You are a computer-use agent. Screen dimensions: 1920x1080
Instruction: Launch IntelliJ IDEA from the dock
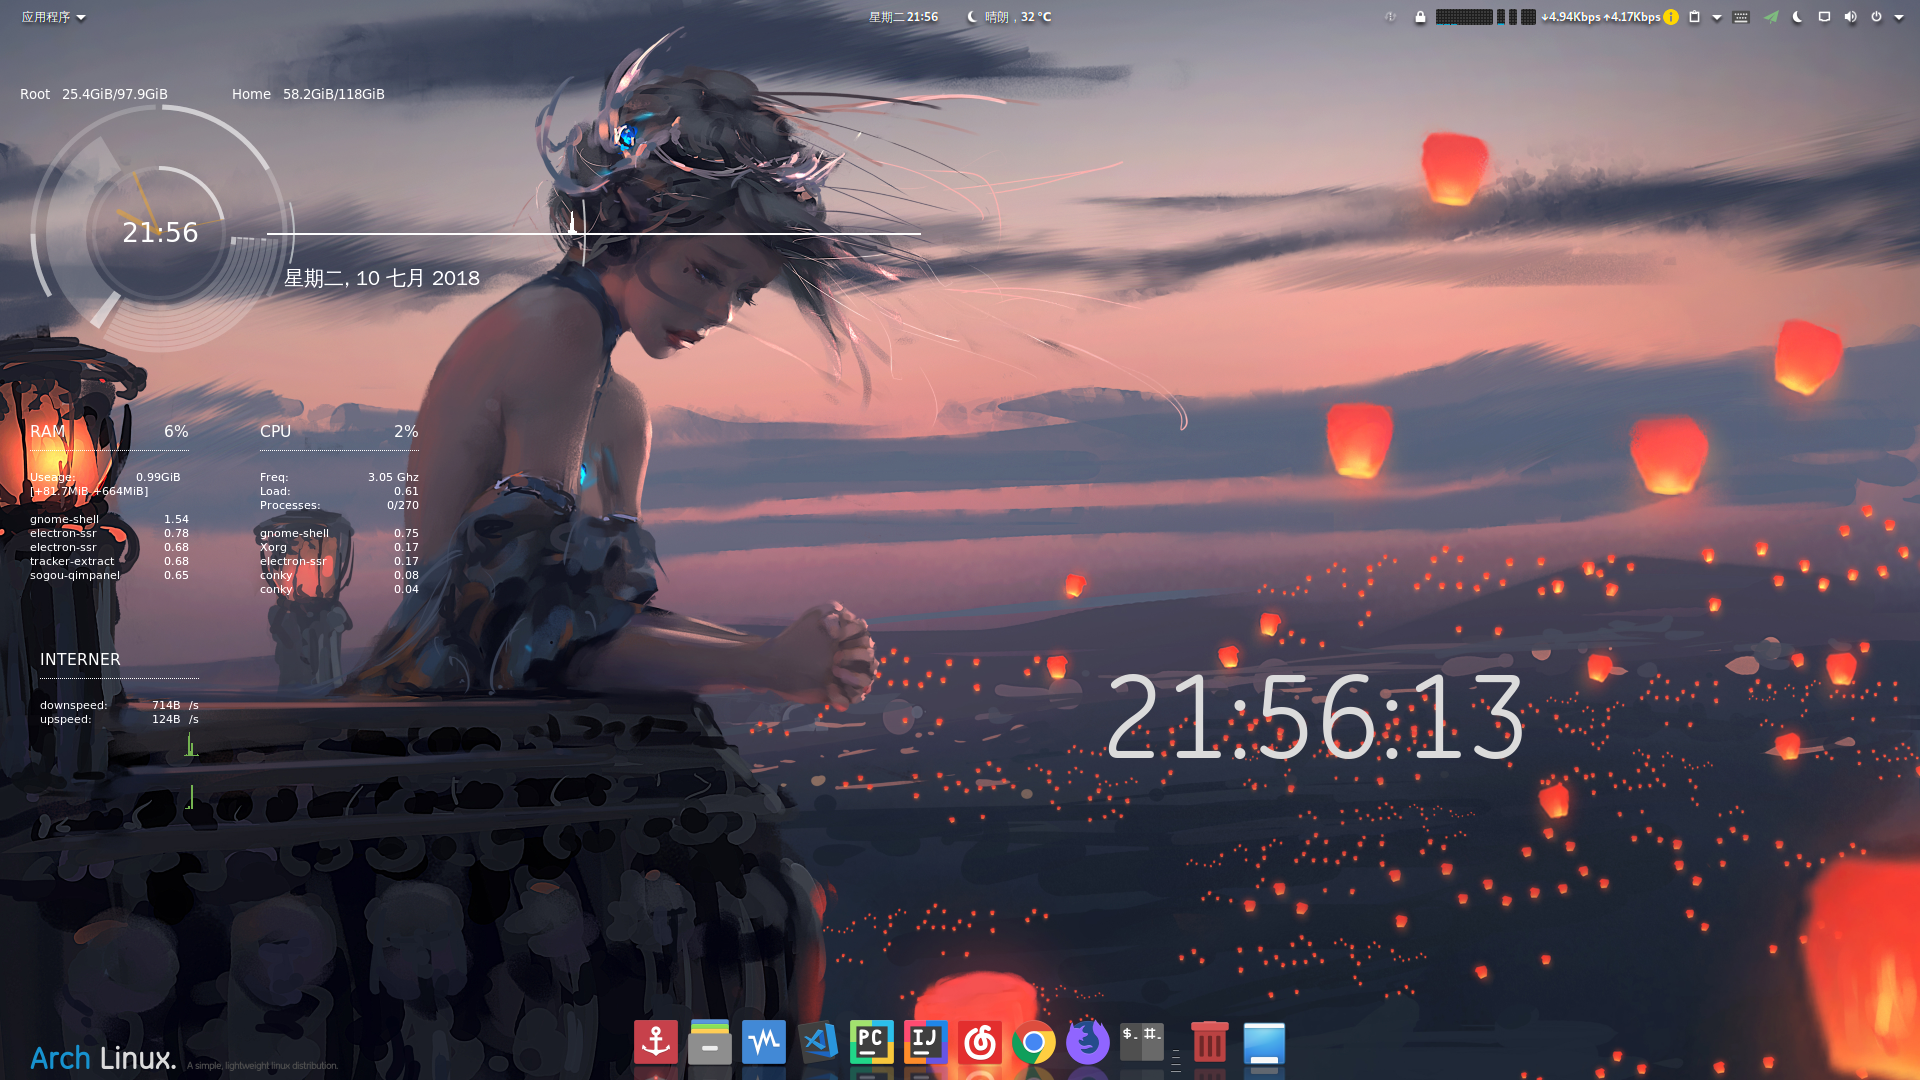[x=925, y=1043]
